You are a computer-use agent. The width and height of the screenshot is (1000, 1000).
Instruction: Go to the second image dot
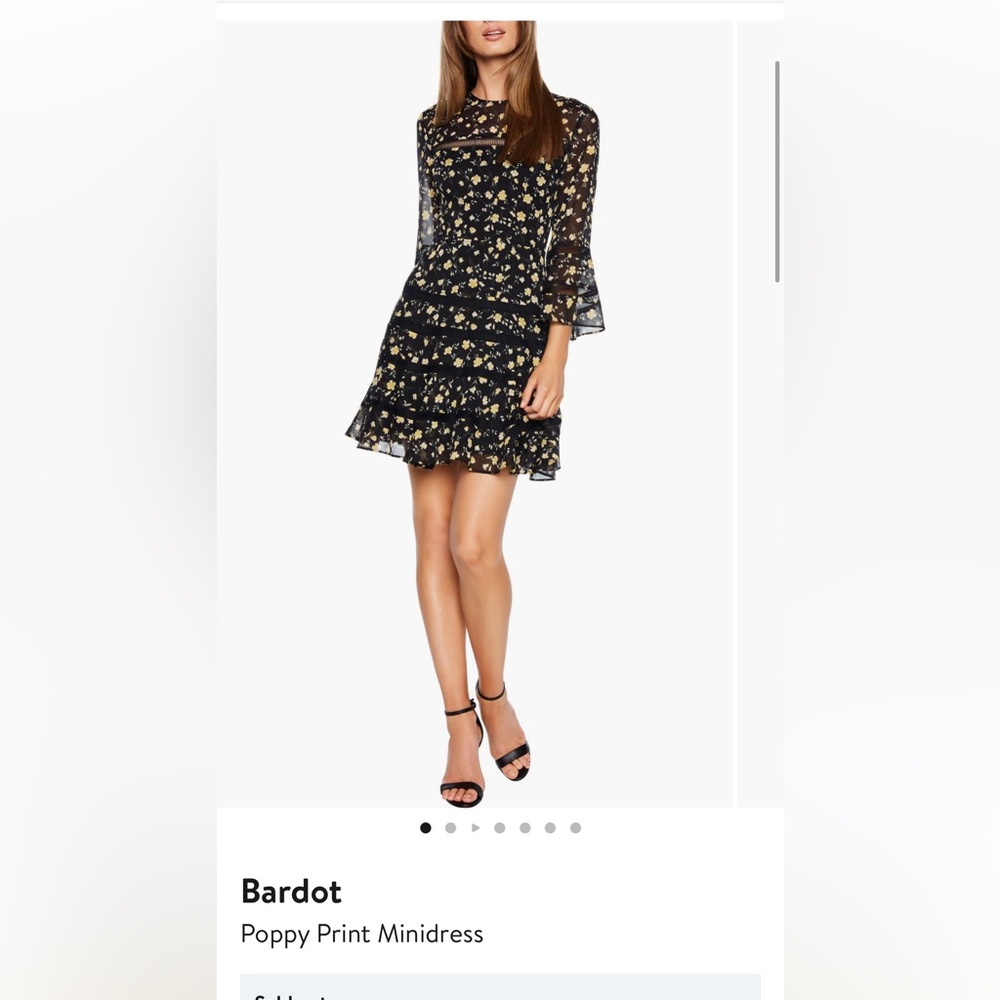tap(450, 828)
